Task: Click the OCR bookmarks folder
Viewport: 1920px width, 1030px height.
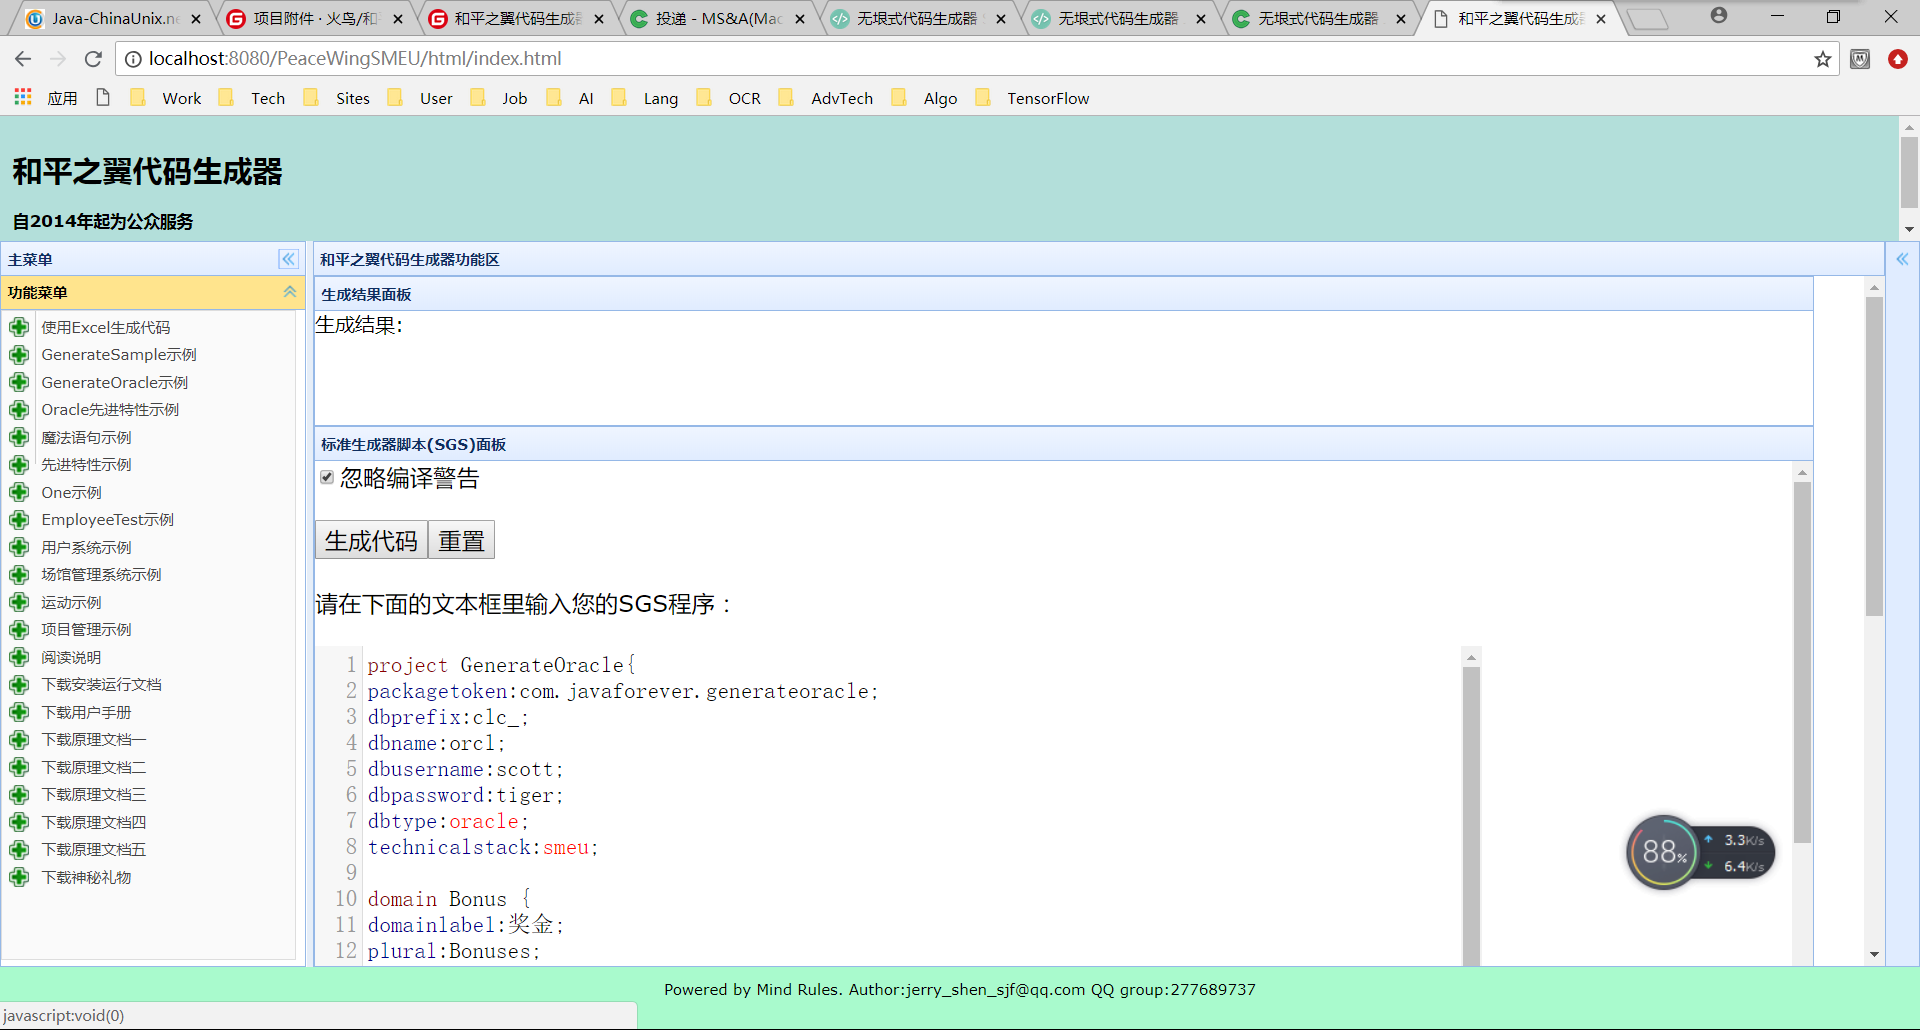Action: [x=729, y=98]
